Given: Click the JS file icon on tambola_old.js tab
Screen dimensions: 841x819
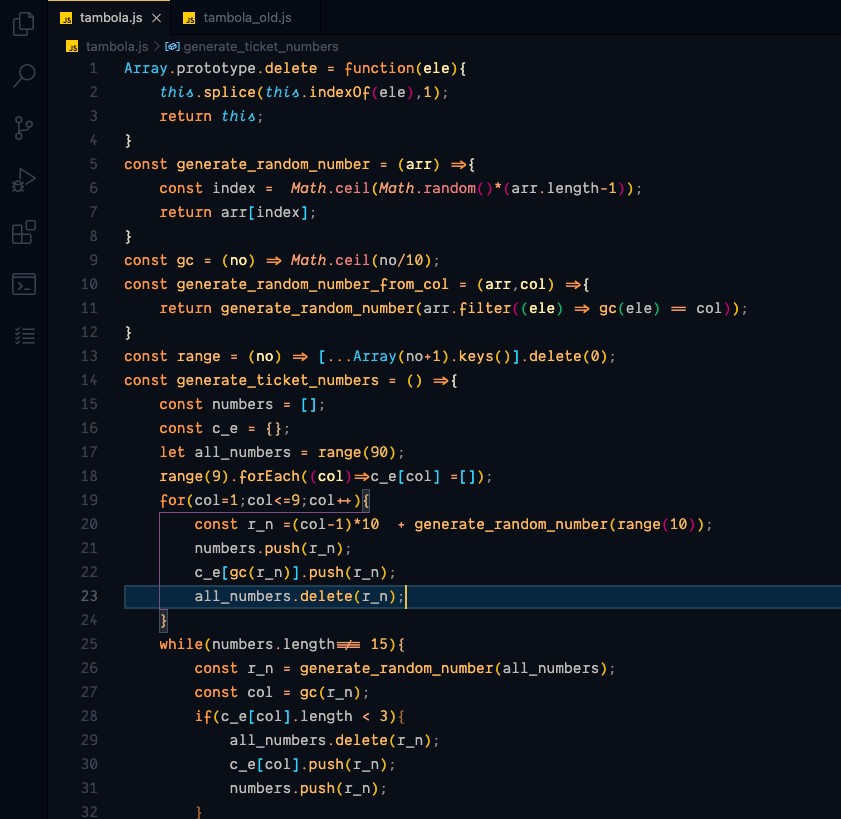Looking at the screenshot, I should (189, 18).
